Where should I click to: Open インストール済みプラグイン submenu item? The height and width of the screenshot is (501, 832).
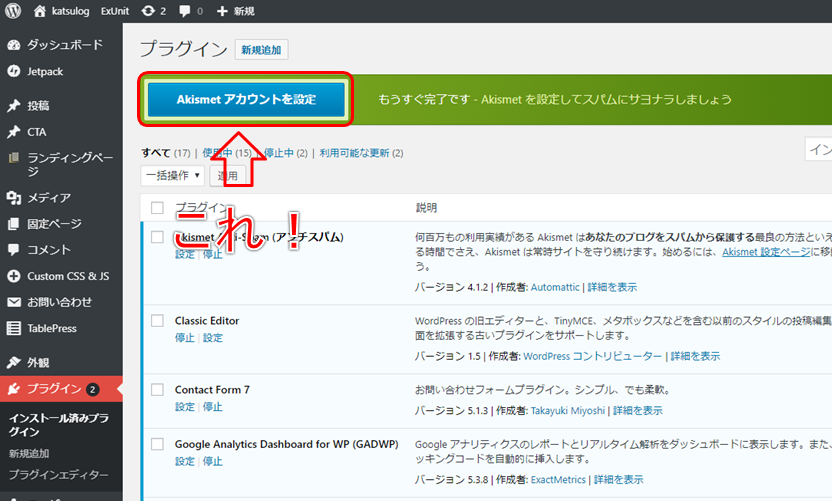58,425
